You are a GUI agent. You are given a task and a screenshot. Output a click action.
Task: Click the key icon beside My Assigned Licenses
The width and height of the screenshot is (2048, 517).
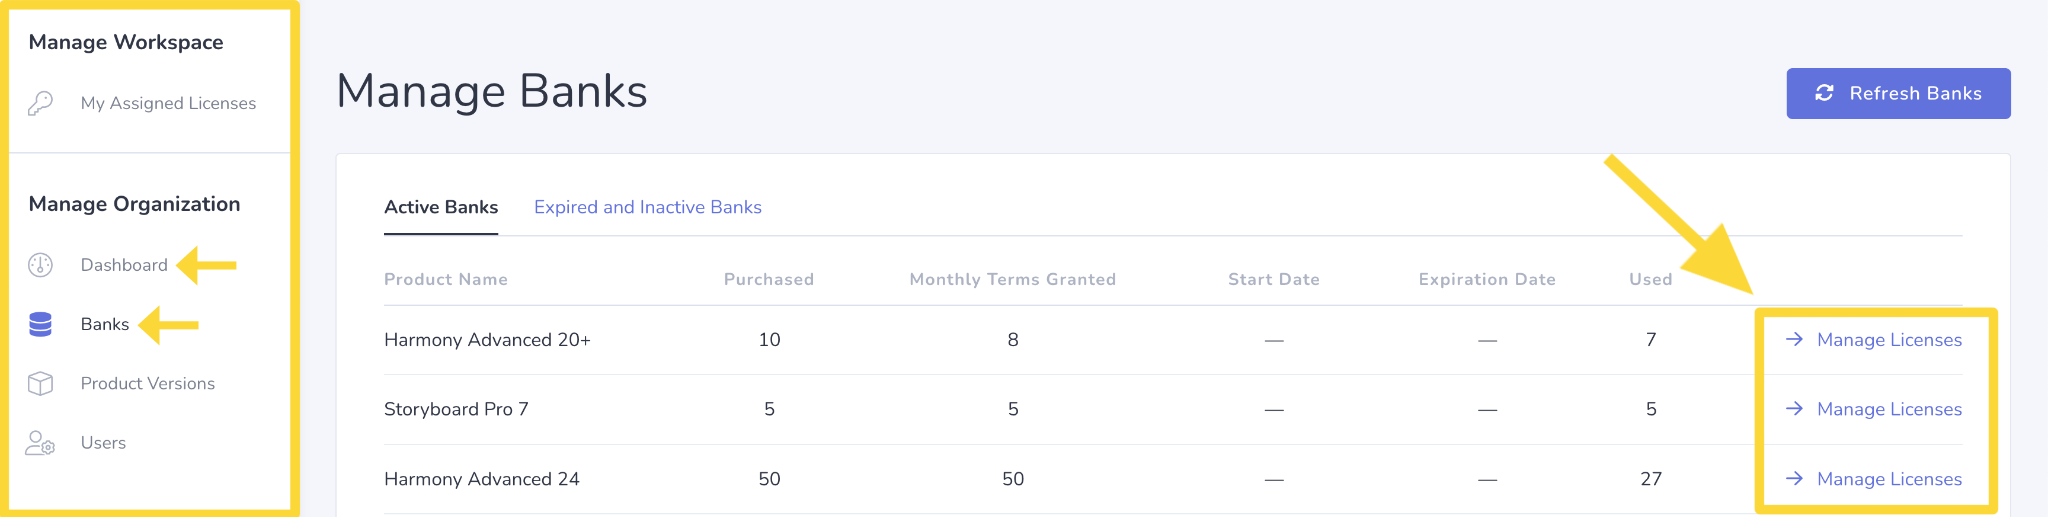point(40,103)
